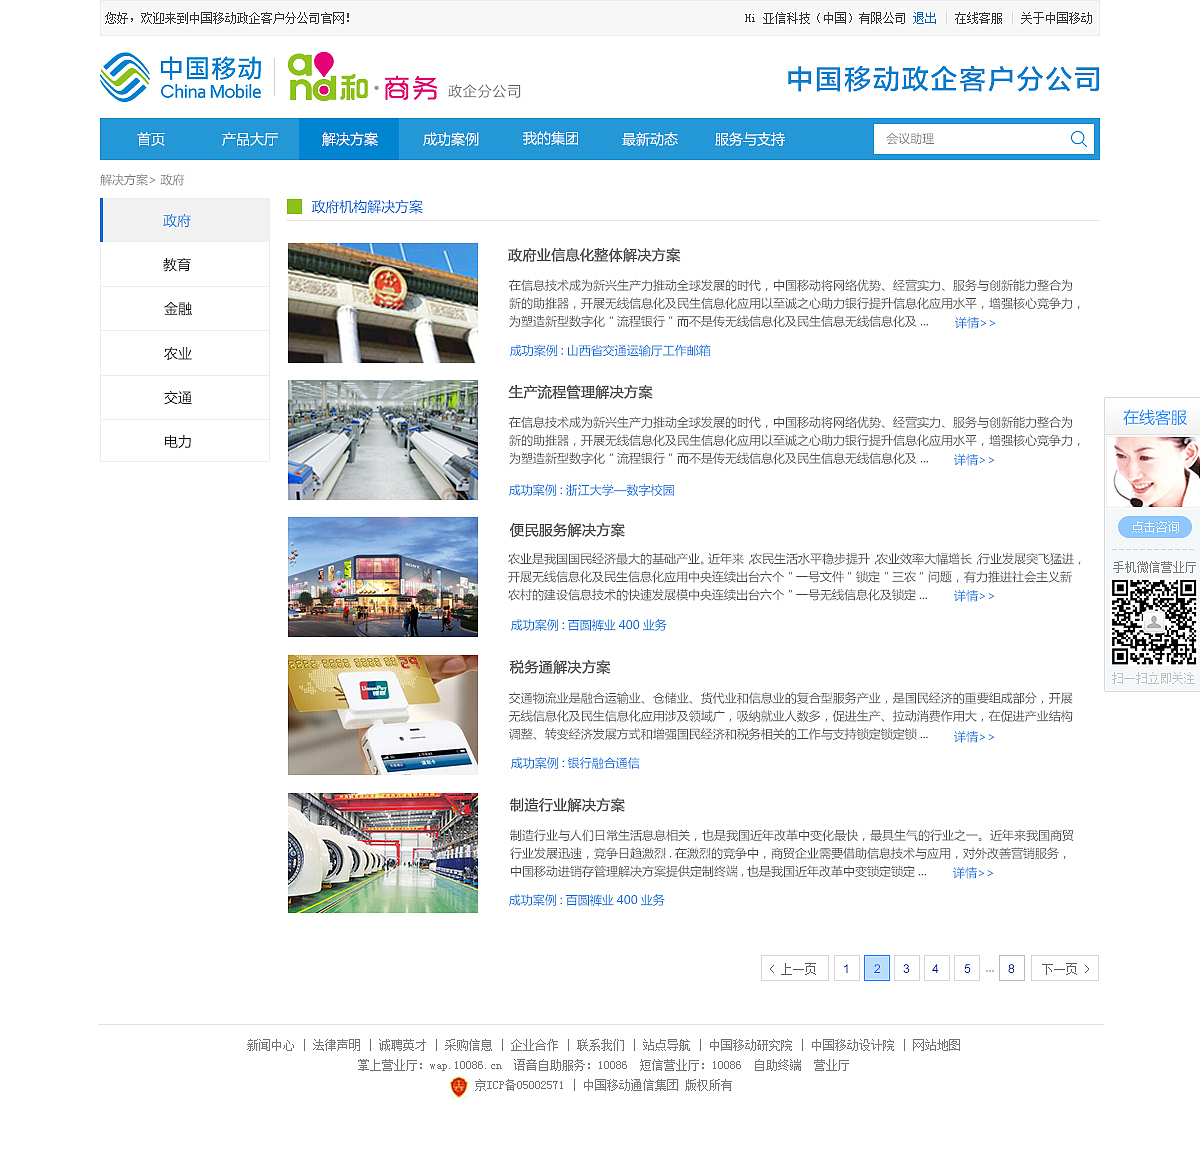Click the national emblem building thumbnail
1200x1150 pixels.
[383, 303]
